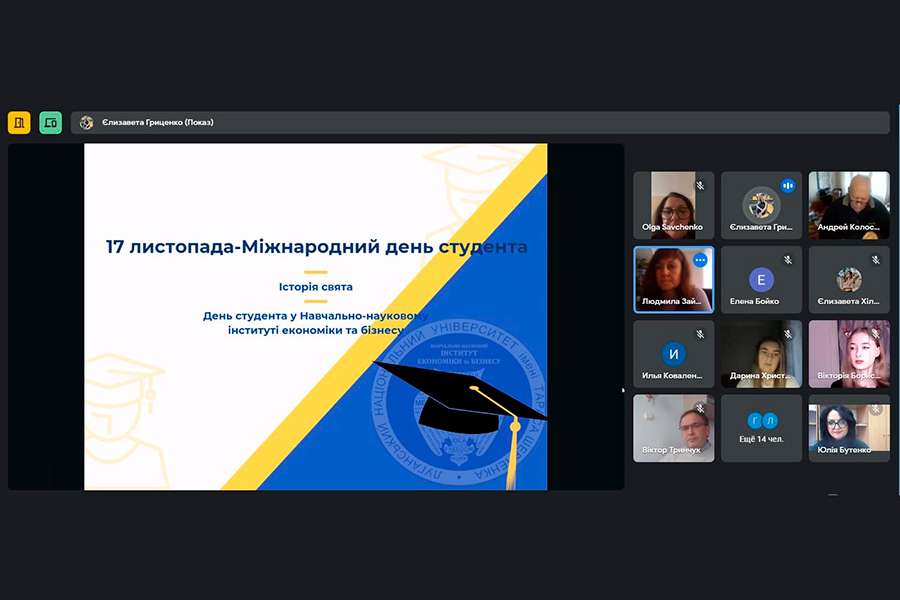The width and height of the screenshot is (900, 600).
Task: Click the green screen-share devices icon
Action: pos(50,122)
